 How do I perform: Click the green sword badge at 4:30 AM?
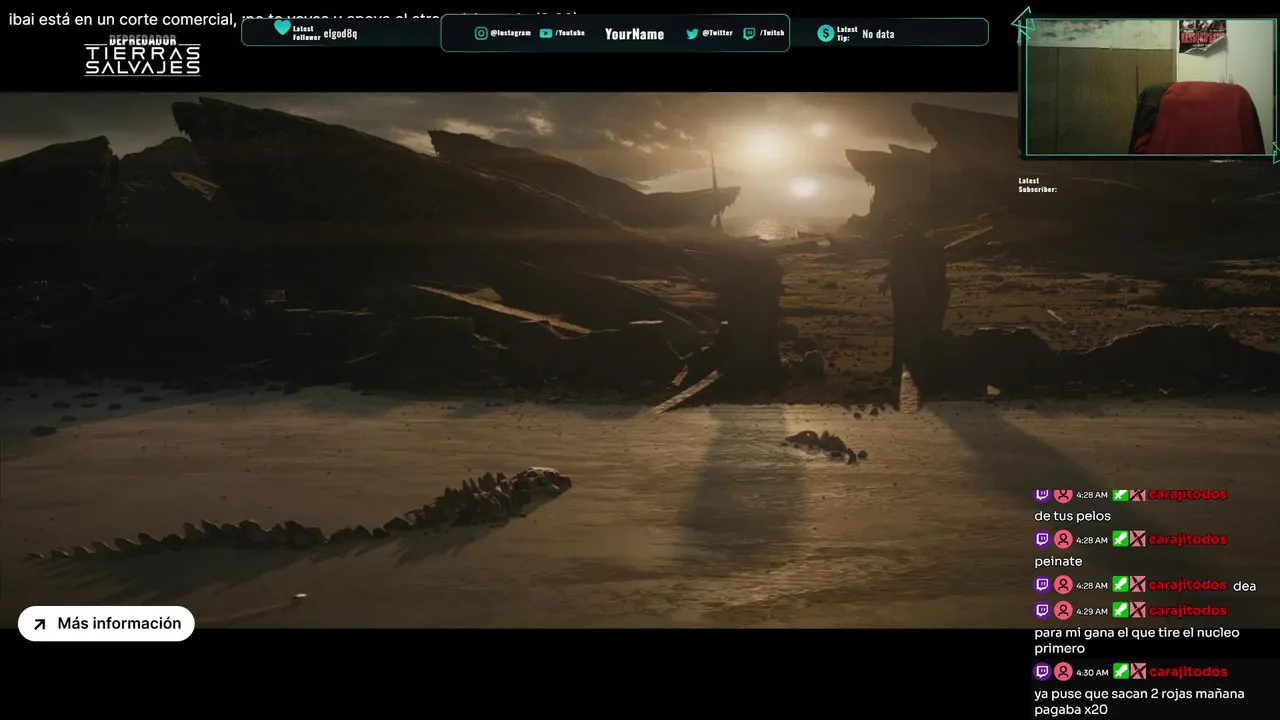tap(1121, 672)
